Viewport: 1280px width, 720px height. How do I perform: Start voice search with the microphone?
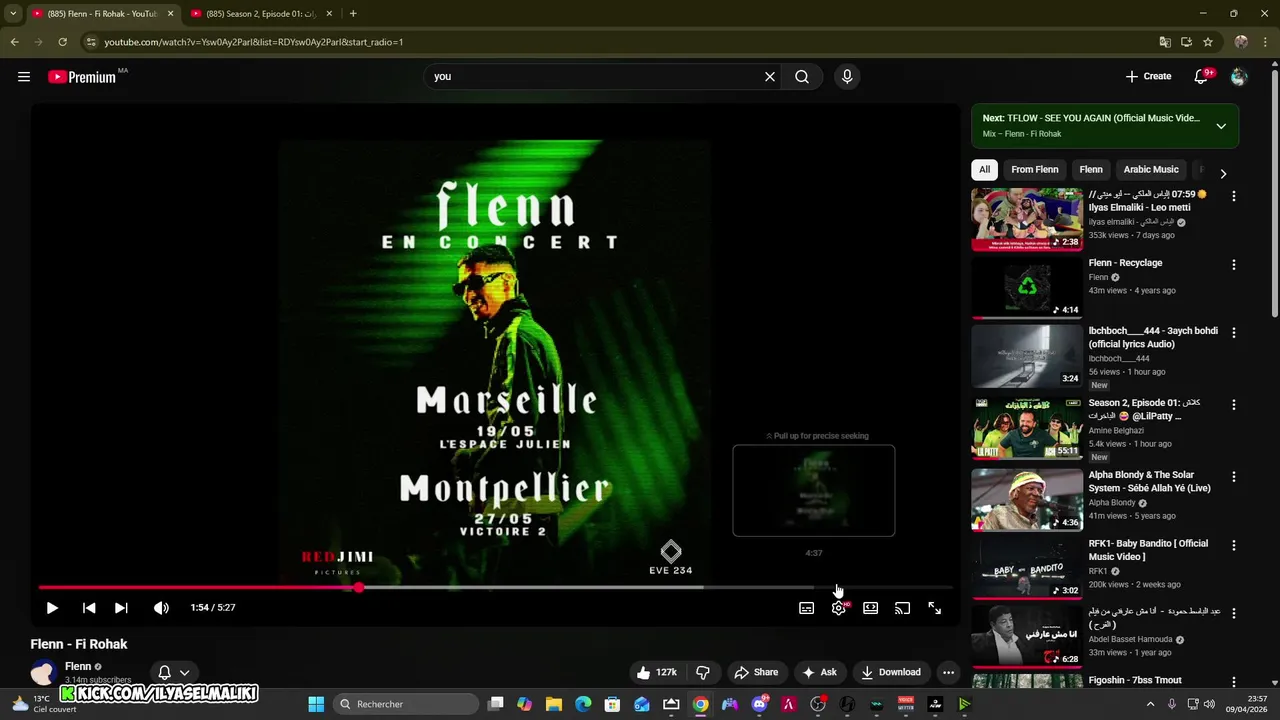(847, 76)
